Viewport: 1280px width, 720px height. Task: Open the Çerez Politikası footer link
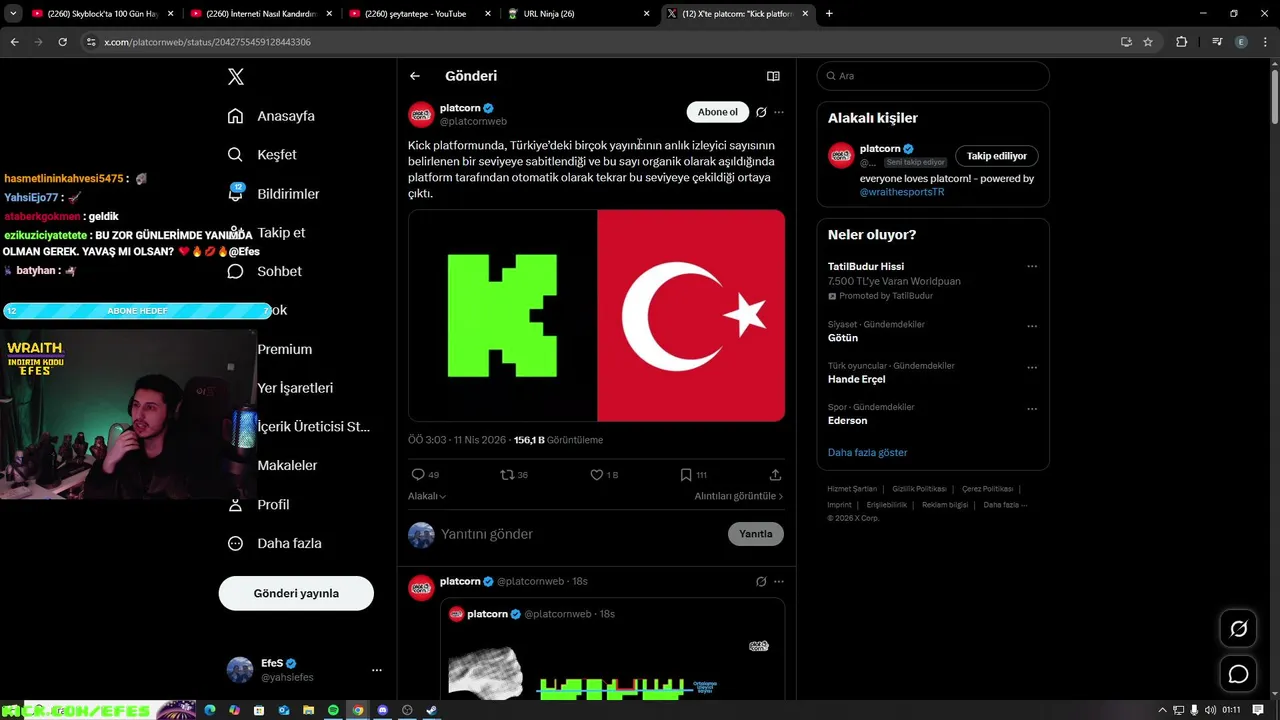click(x=987, y=489)
